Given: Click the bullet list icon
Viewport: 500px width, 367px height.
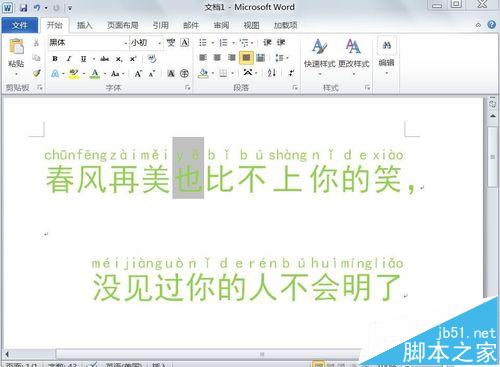Looking at the screenshot, I should tap(203, 42).
